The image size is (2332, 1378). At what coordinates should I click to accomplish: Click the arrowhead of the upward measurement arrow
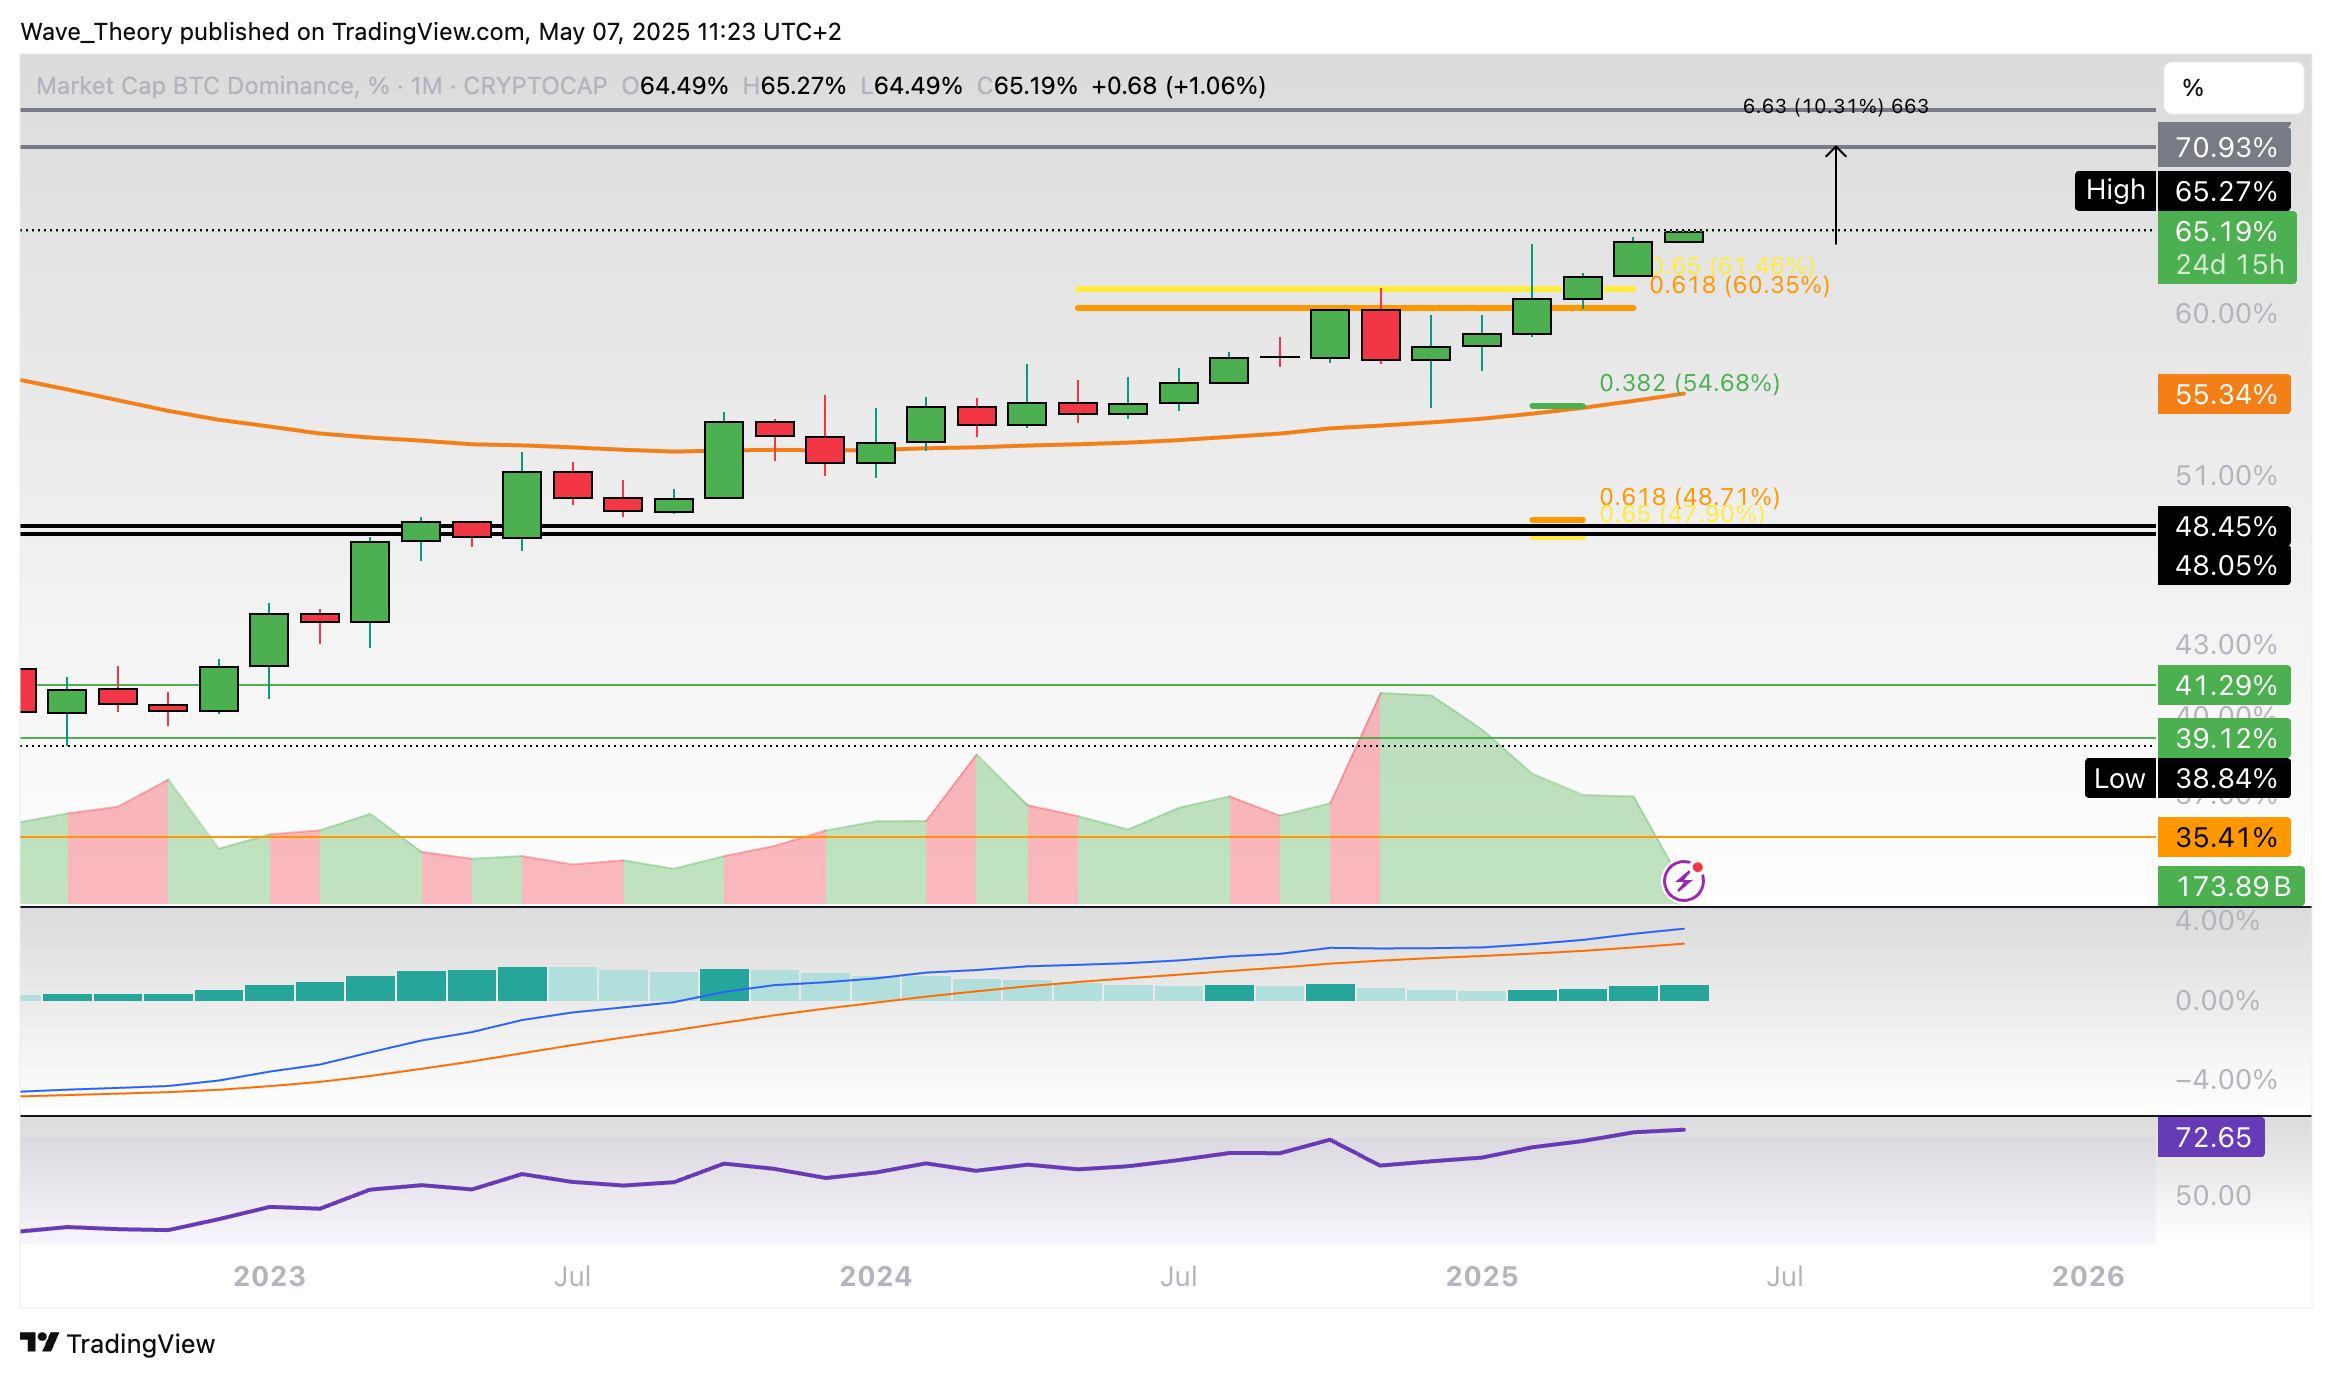tap(1836, 151)
